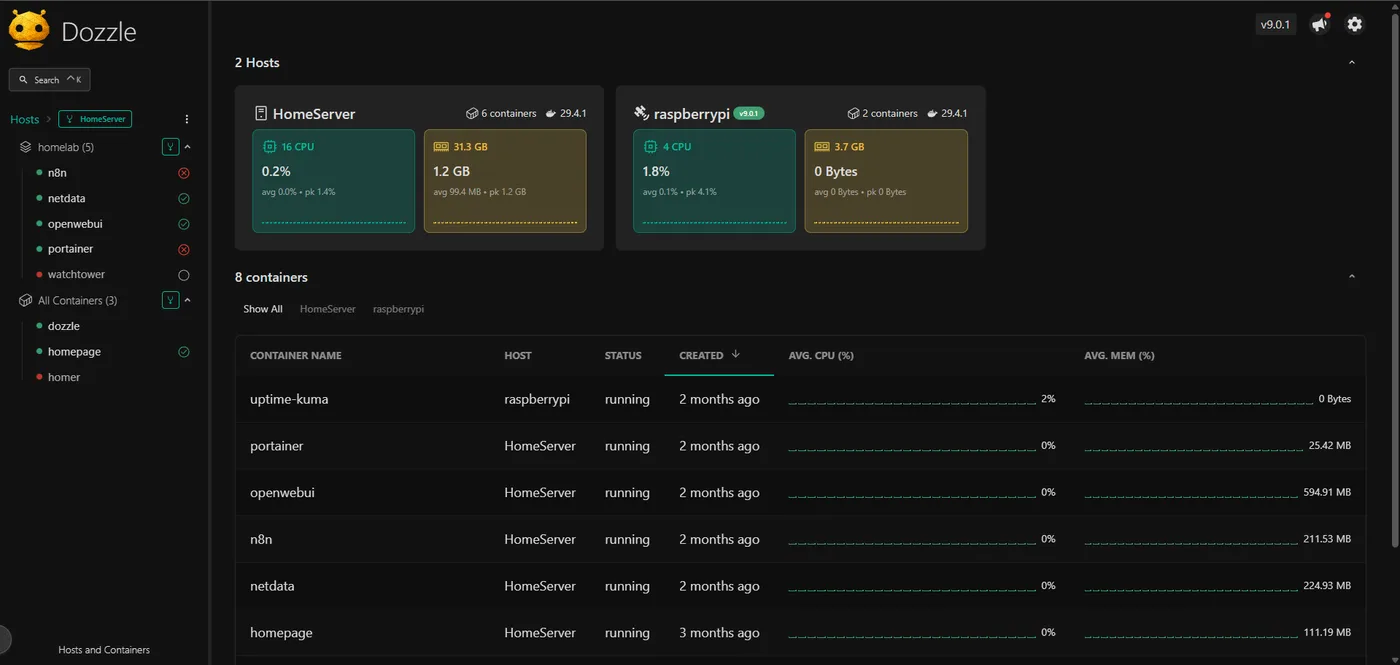Click the Dozzle bee logo
Image resolution: width=1400 pixels, height=665 pixels.
(x=28, y=30)
